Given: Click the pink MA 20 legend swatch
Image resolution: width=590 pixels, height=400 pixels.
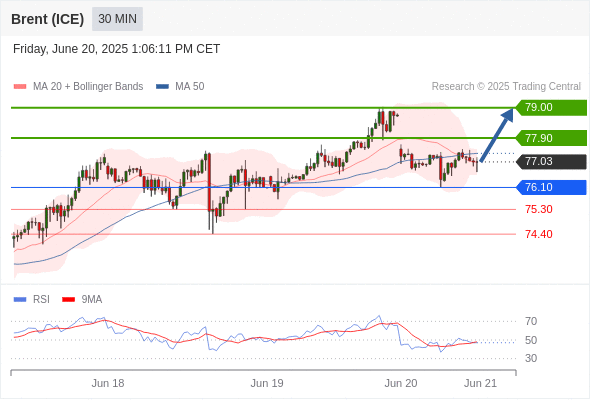Looking at the screenshot, I should pos(20,87).
